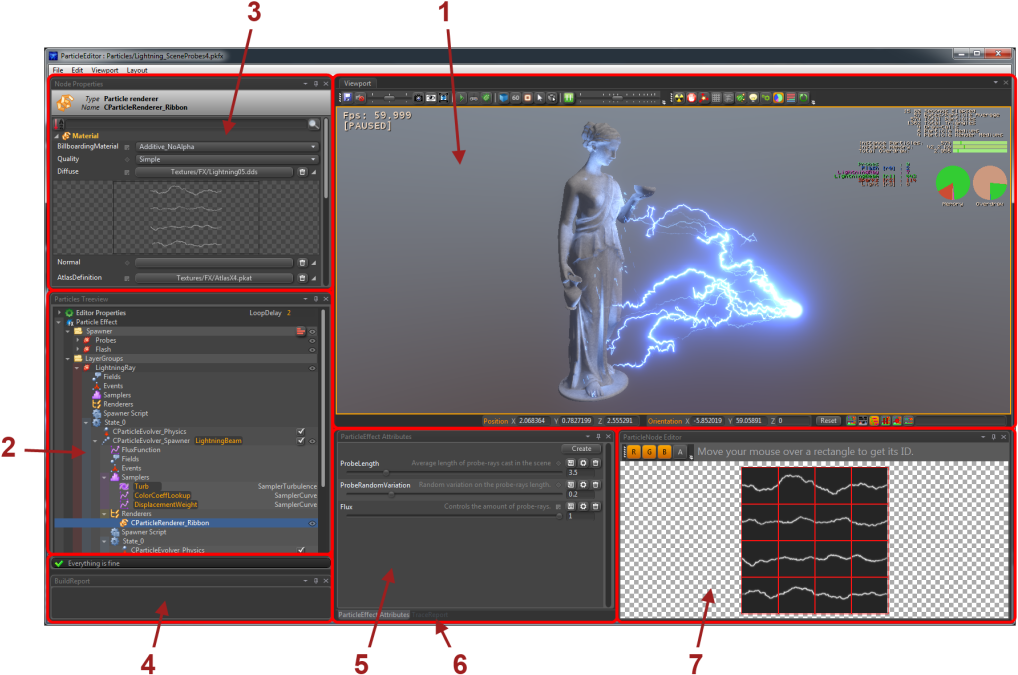
Task: Click the radioactive hazard icon in the viewport toolbar
Action: click(679, 96)
